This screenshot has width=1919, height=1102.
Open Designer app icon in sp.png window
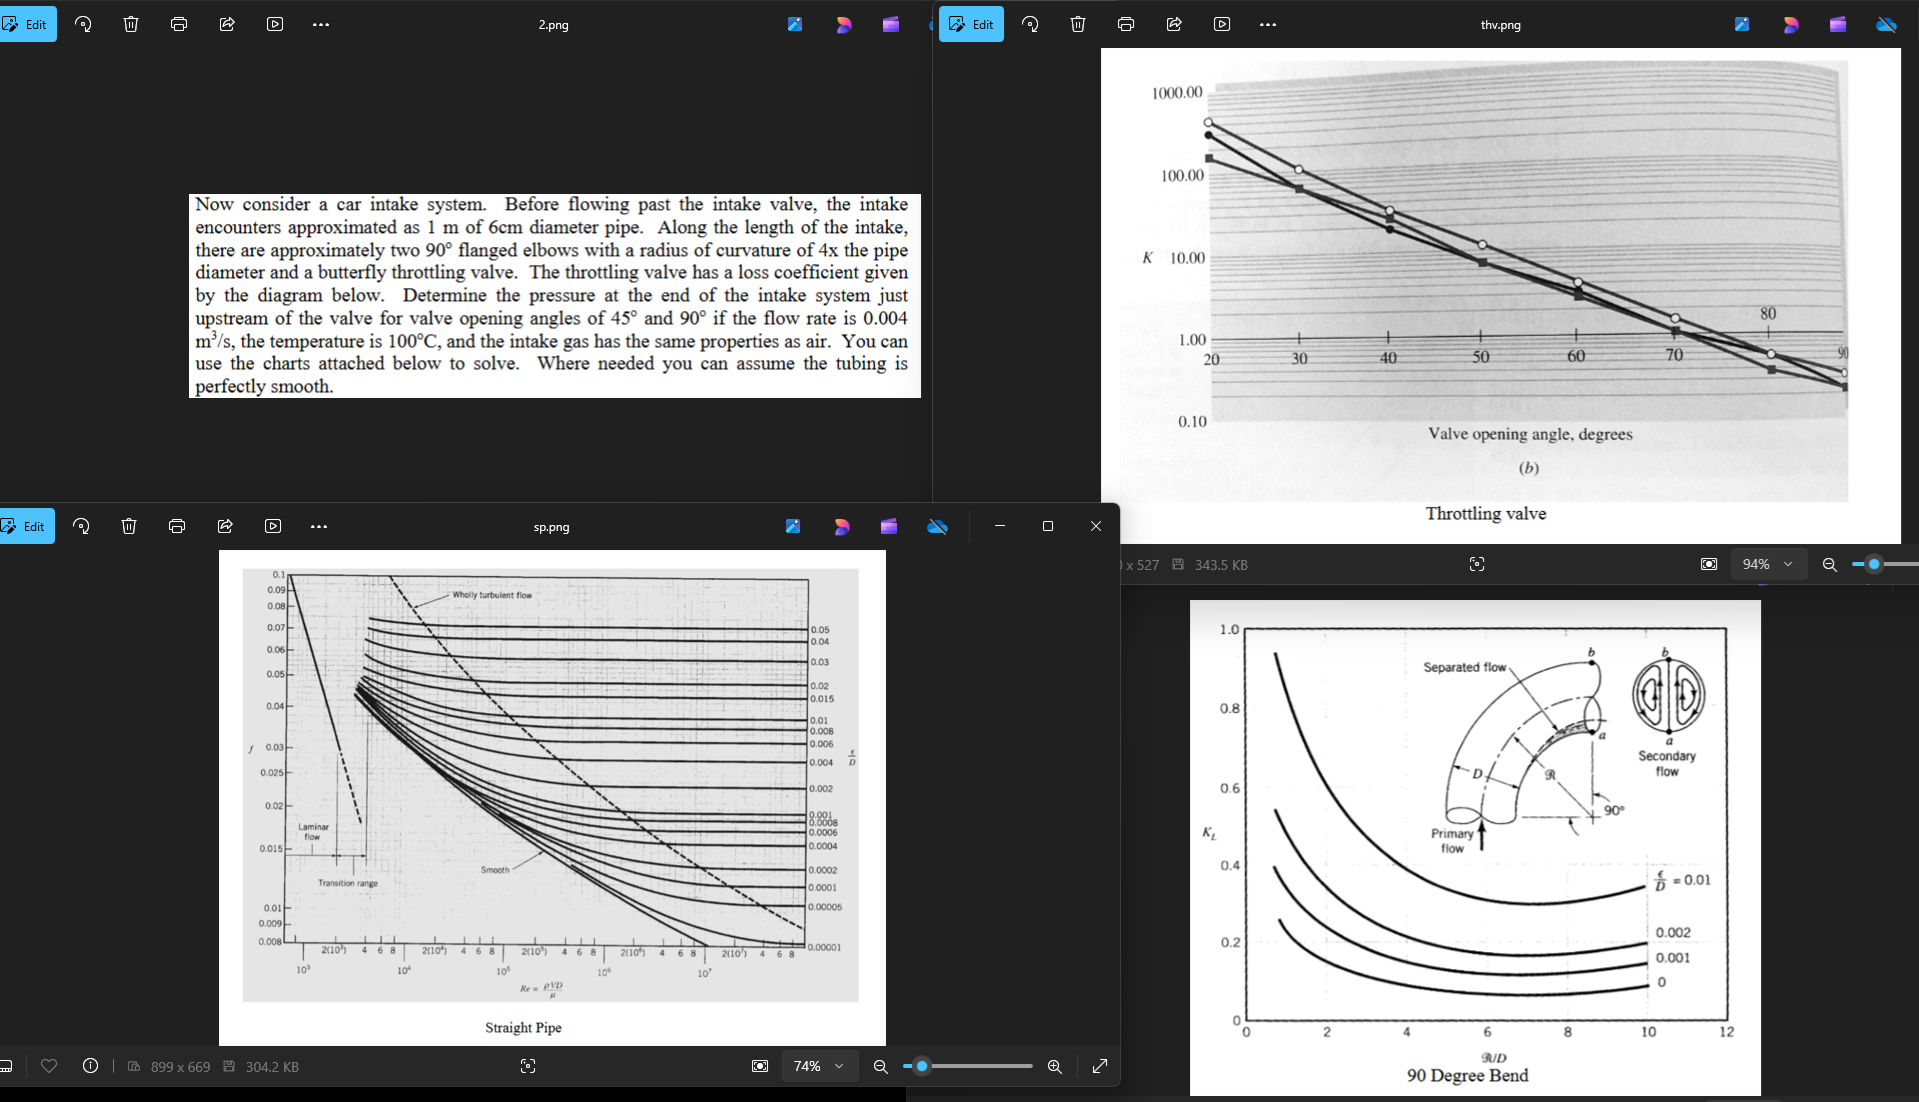(841, 526)
